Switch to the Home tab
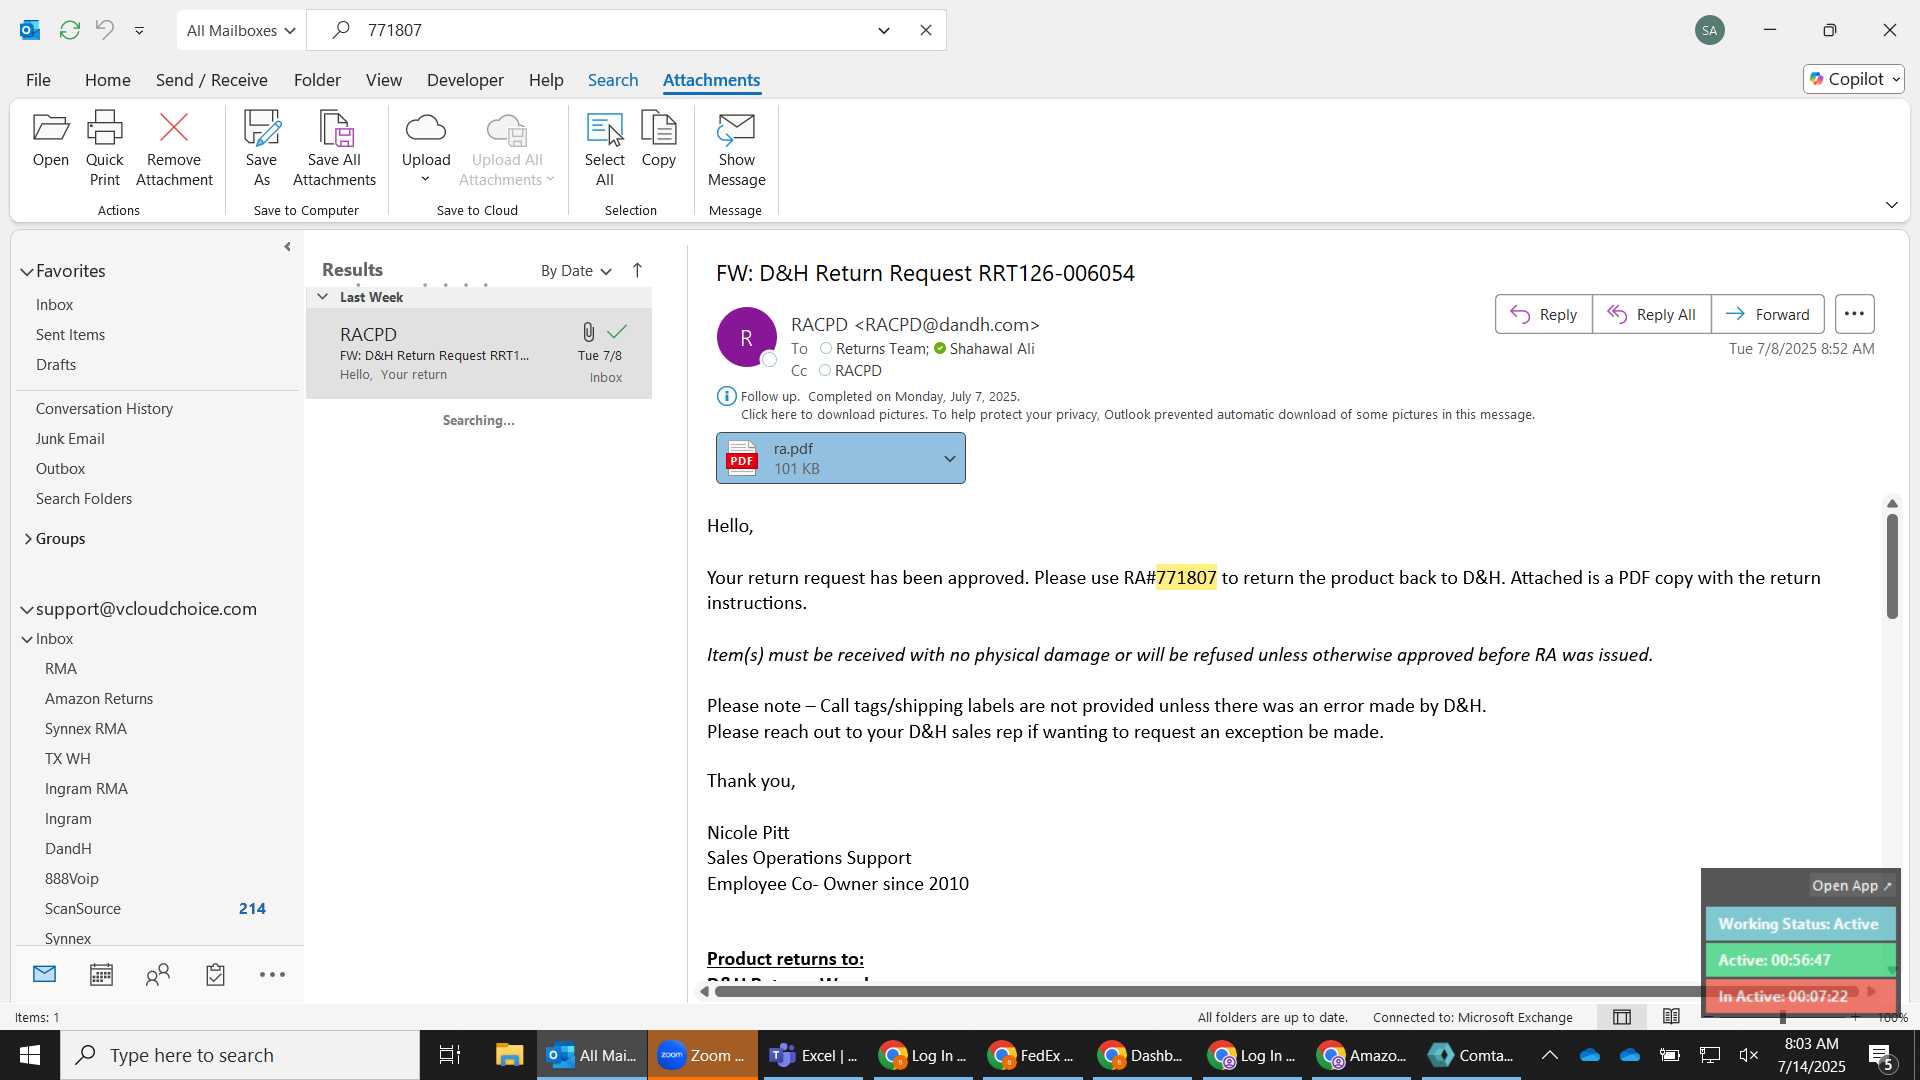Screen dimensions: 1920x1080 click(107, 80)
